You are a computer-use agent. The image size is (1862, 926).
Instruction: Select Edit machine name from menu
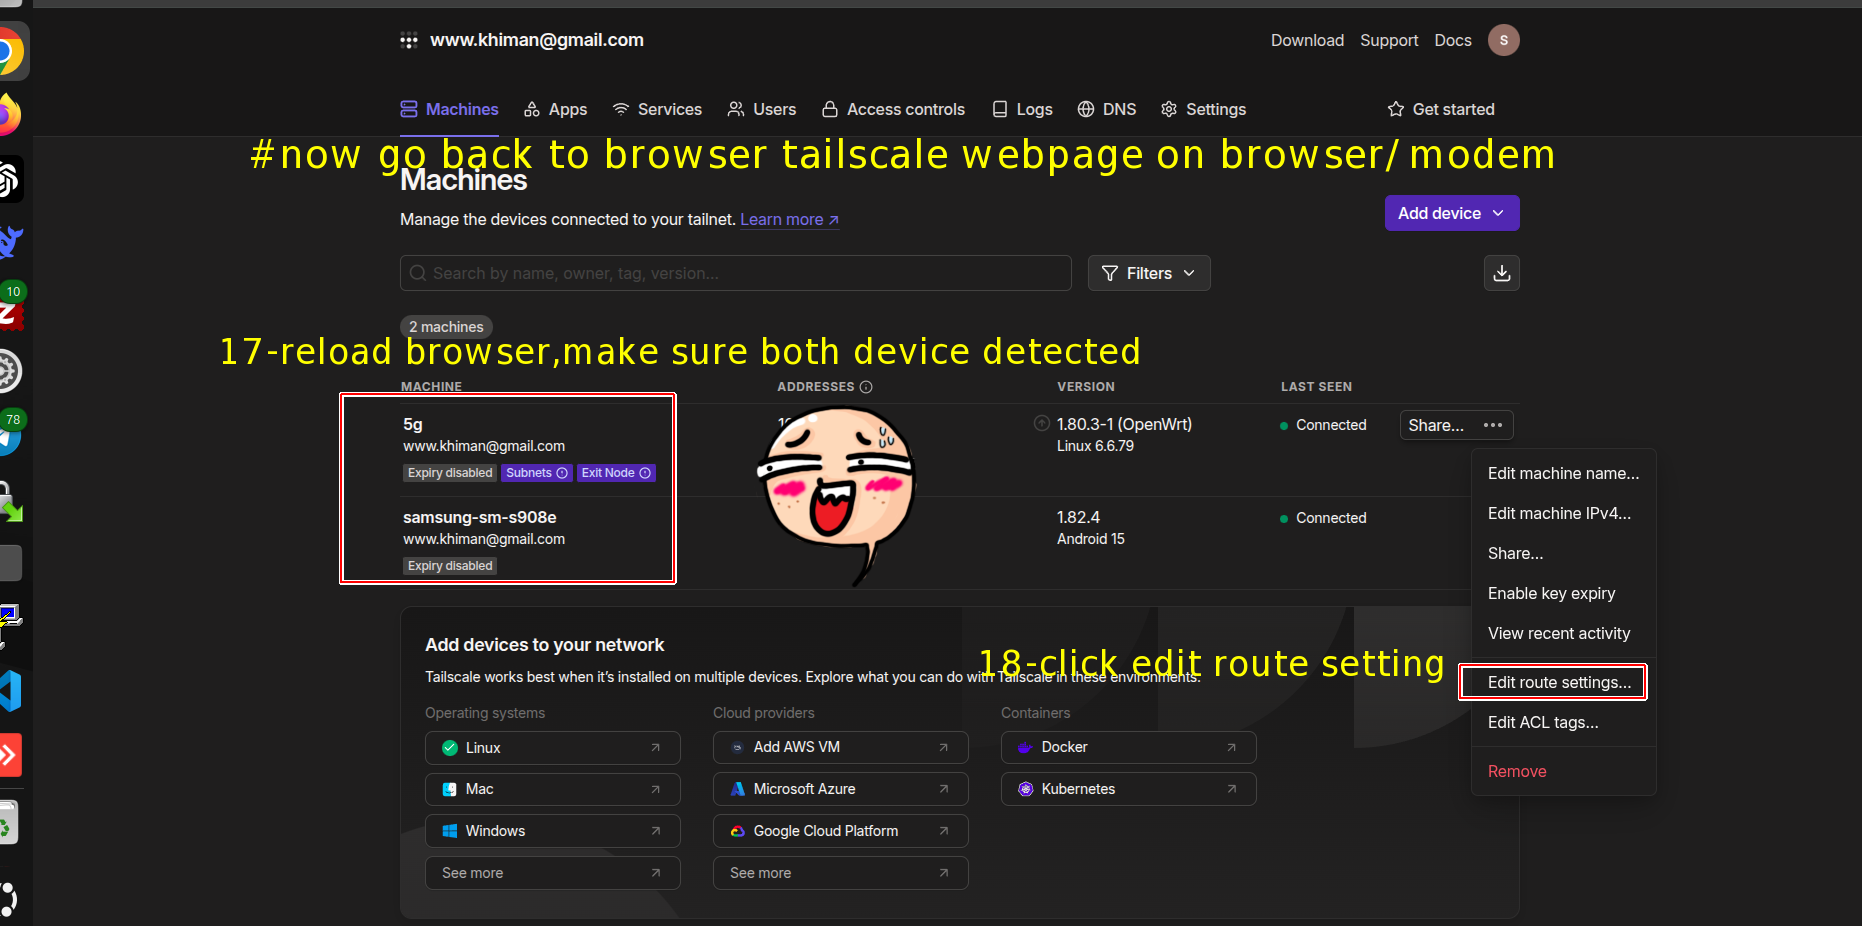point(1563,473)
